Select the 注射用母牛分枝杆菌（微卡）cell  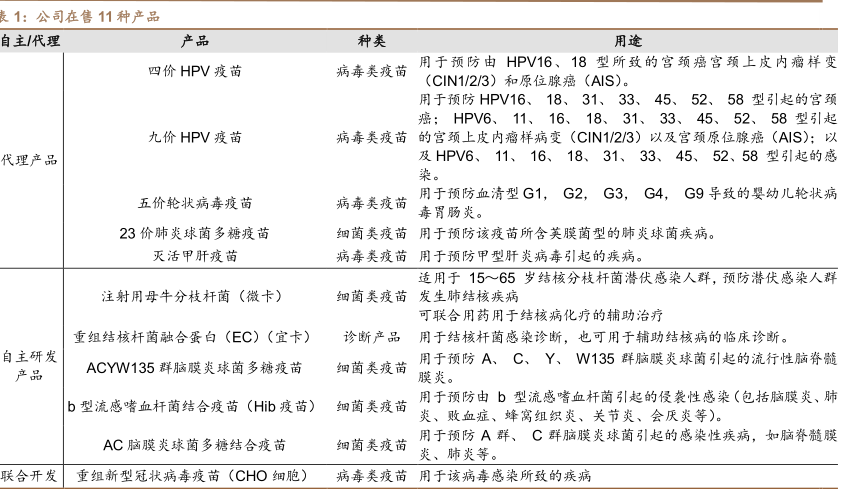(x=195, y=297)
